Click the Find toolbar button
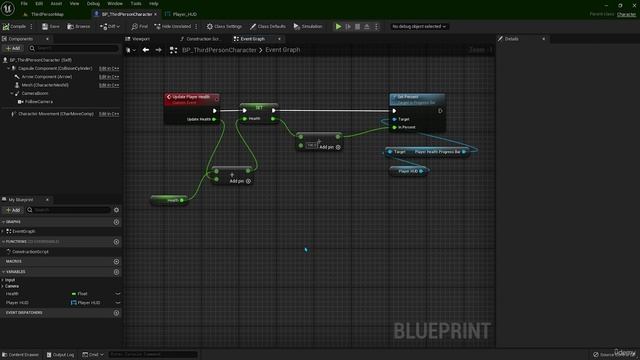The image size is (640, 360). click(140, 27)
